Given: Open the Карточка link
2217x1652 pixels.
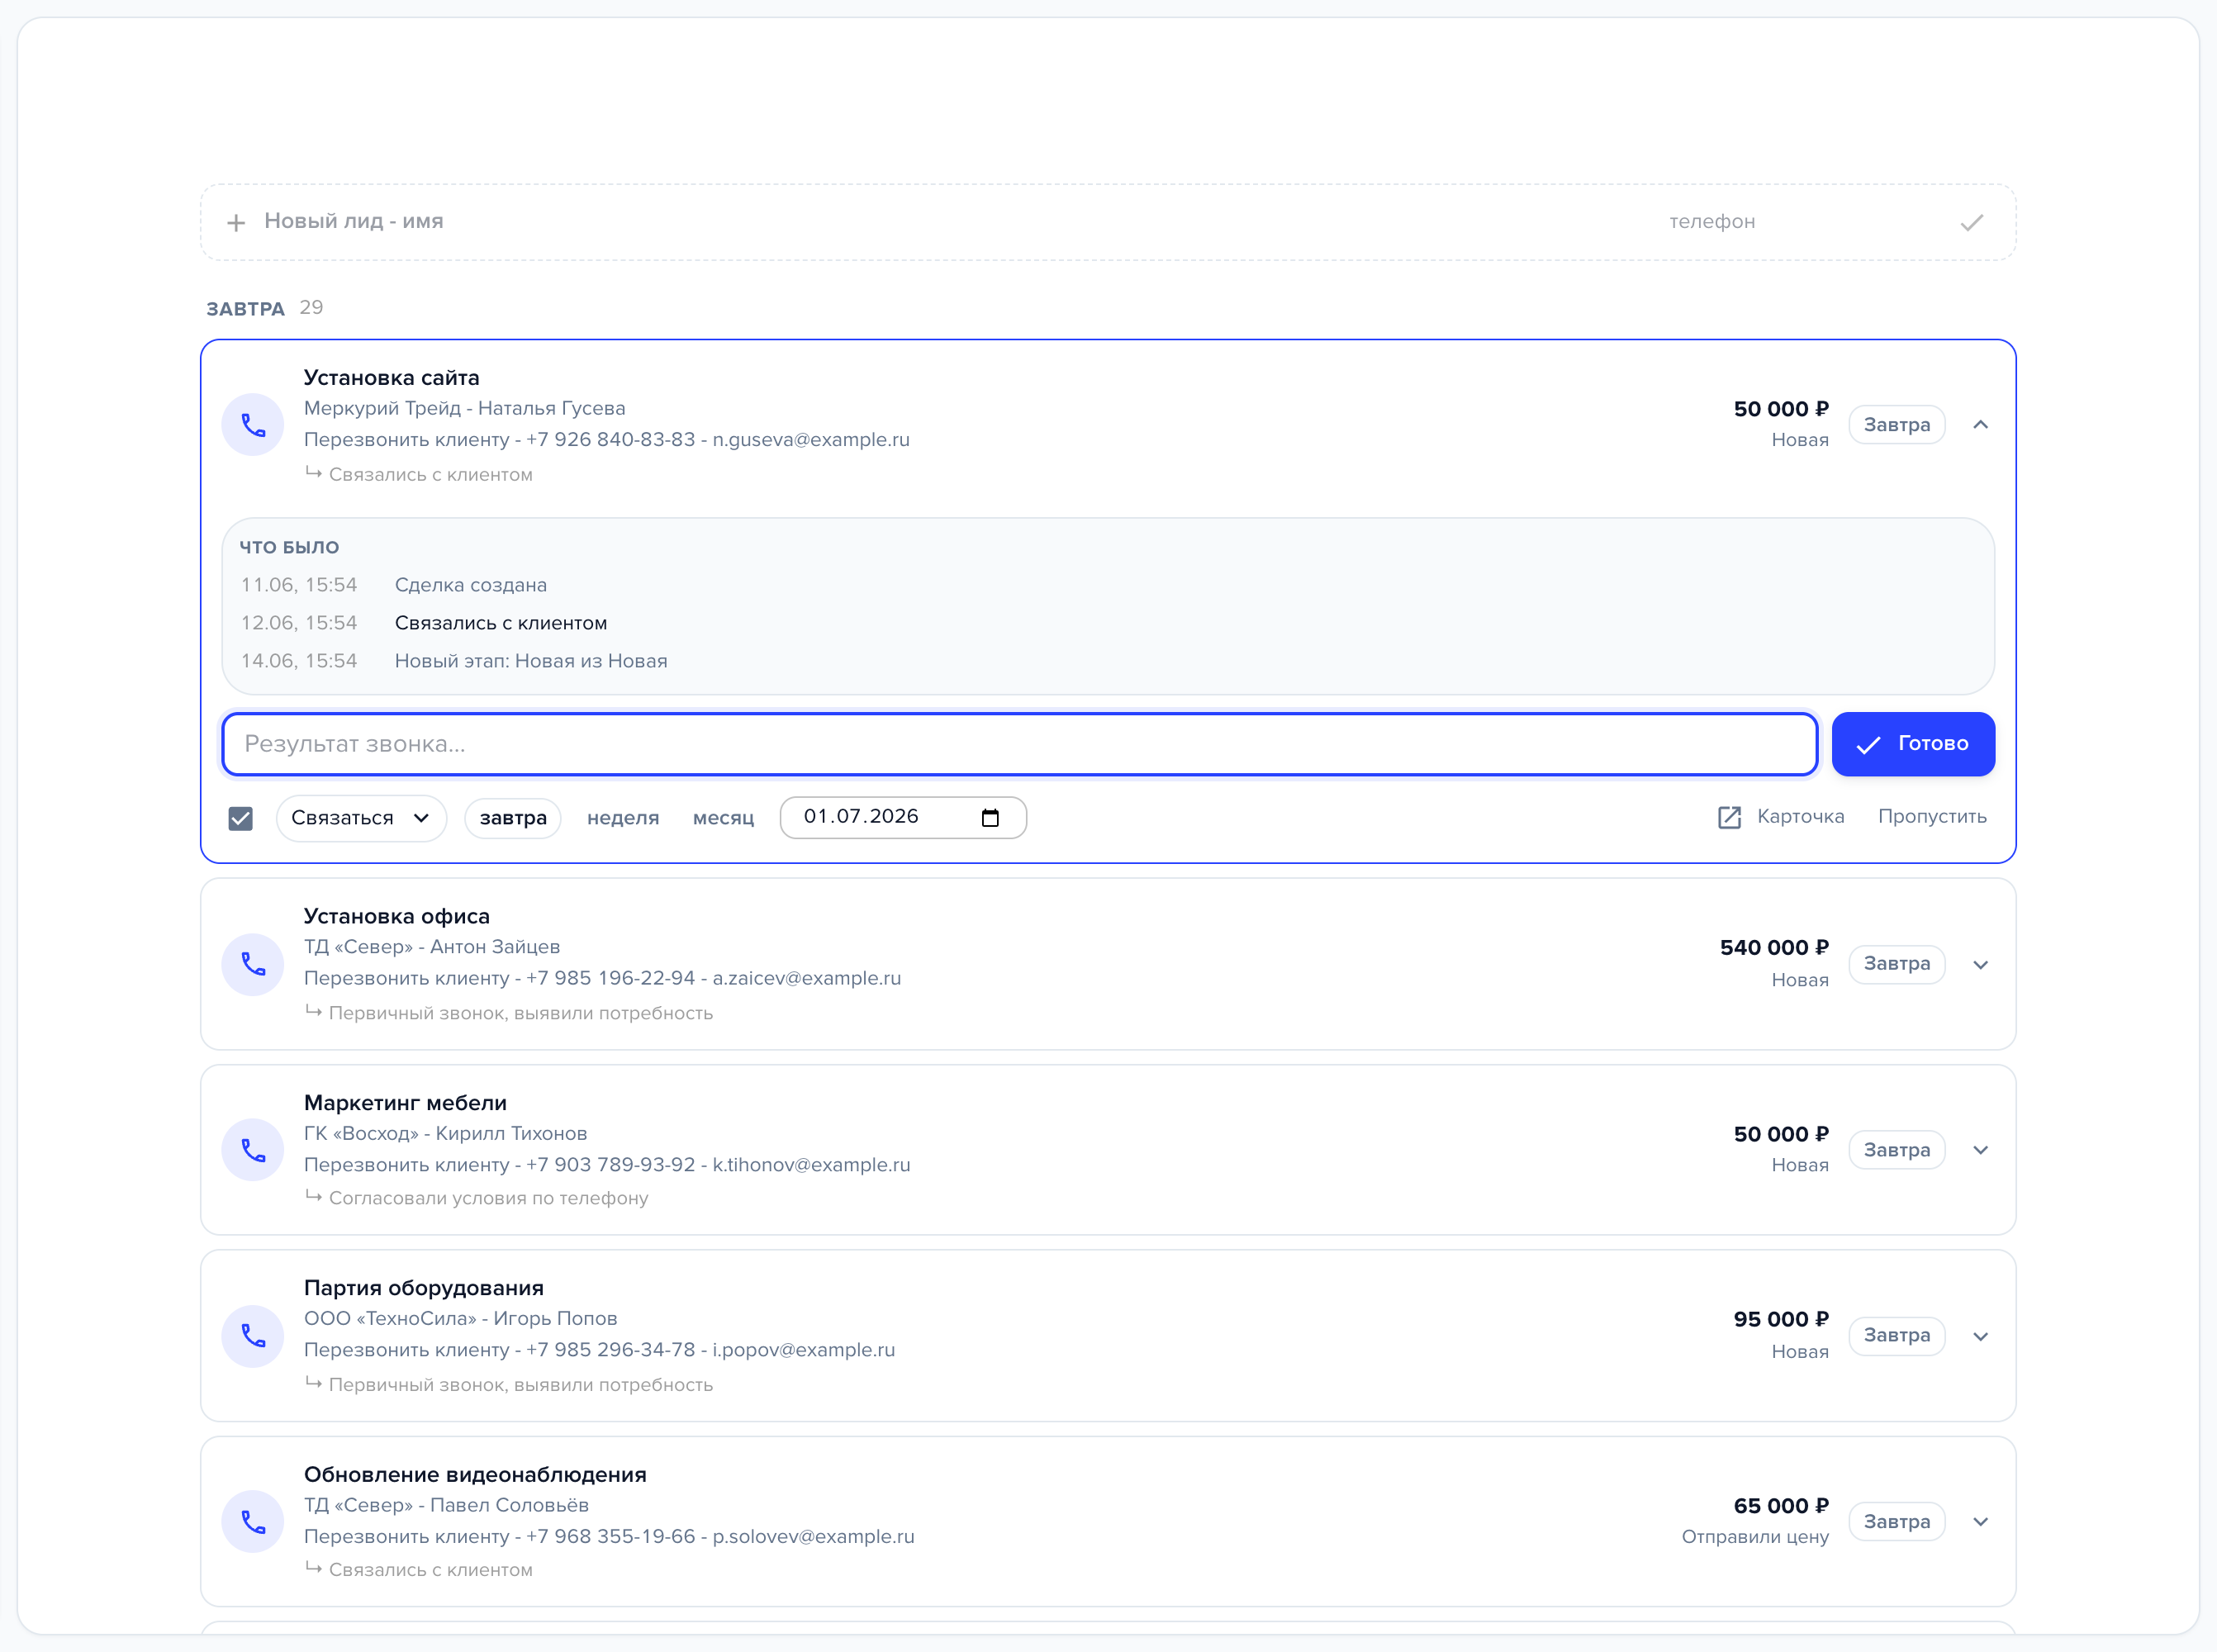Looking at the screenshot, I should tap(1800, 816).
